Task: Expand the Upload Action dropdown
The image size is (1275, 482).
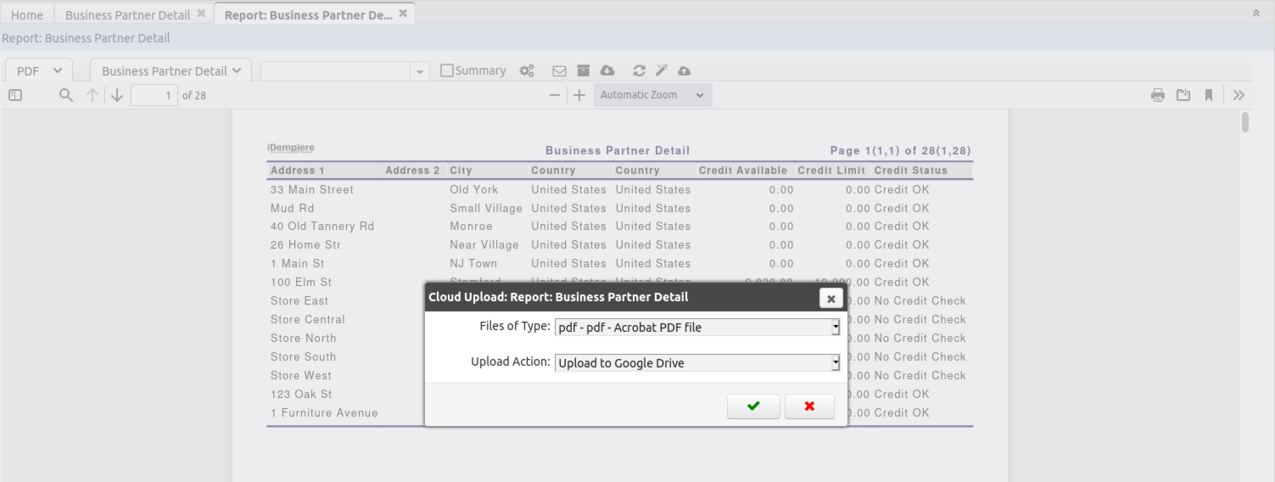Action: point(697,363)
